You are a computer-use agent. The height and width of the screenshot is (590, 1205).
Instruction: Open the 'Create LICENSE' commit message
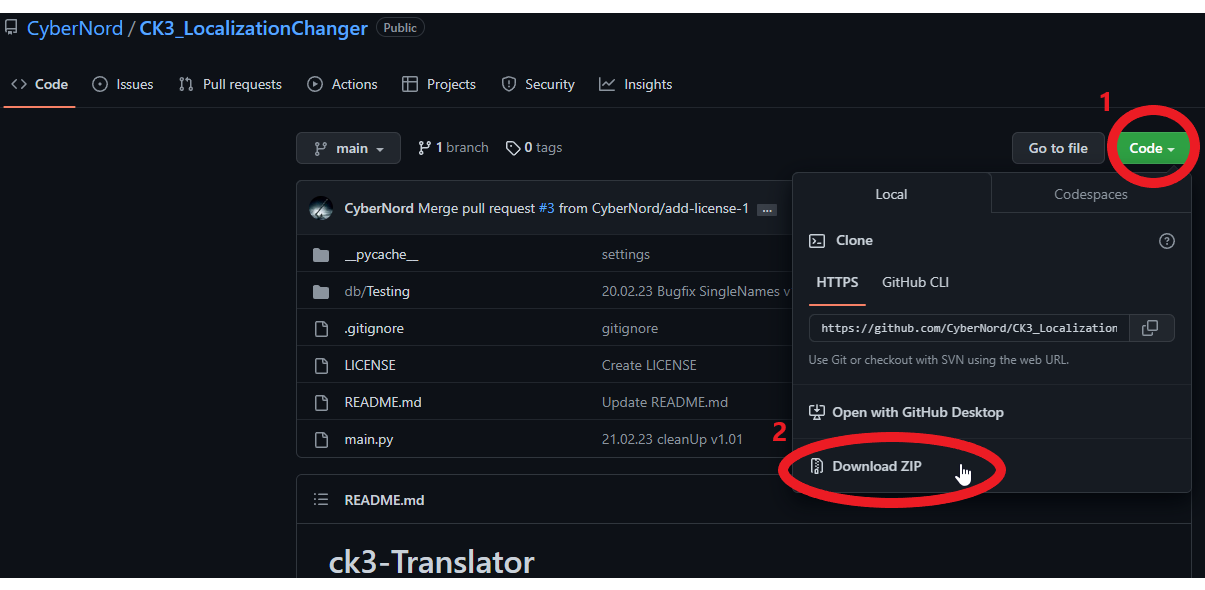pyautogui.click(x=649, y=365)
